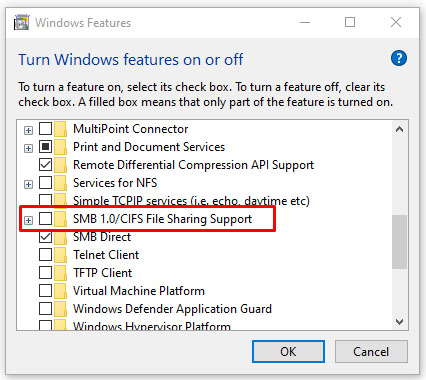Click the Cancel button
426x380 pixels.
371,351
